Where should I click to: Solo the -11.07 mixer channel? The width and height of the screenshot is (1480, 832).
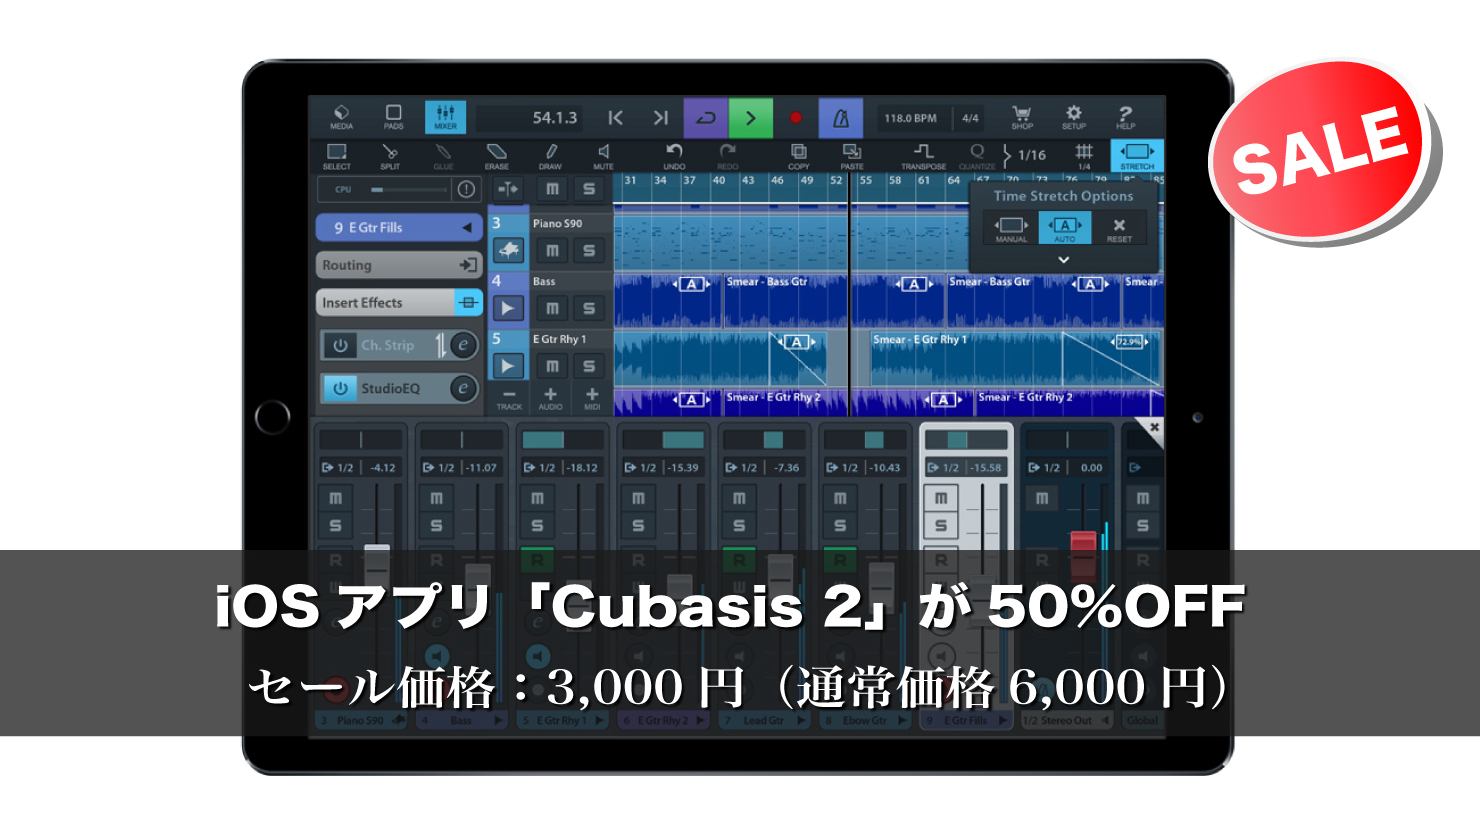pyautogui.click(x=436, y=525)
